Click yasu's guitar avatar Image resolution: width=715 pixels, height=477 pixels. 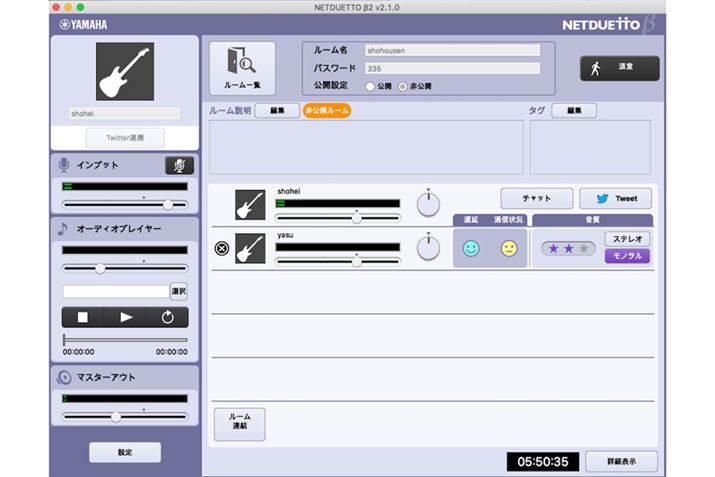[250, 249]
